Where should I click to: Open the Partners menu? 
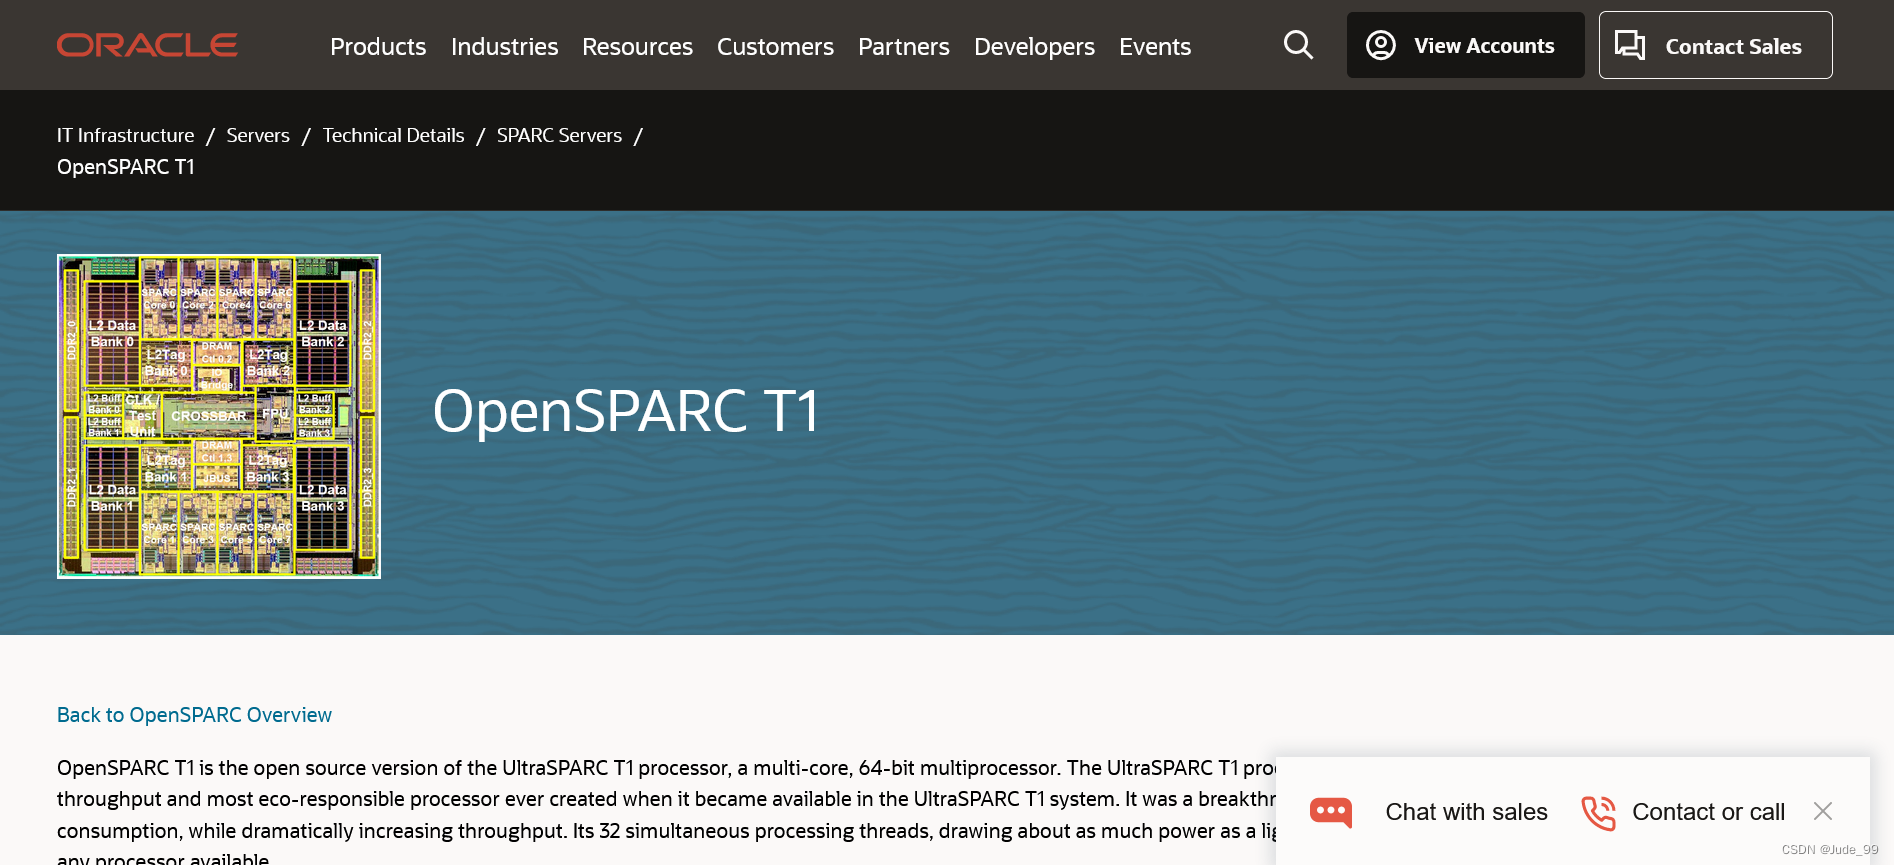point(904,46)
